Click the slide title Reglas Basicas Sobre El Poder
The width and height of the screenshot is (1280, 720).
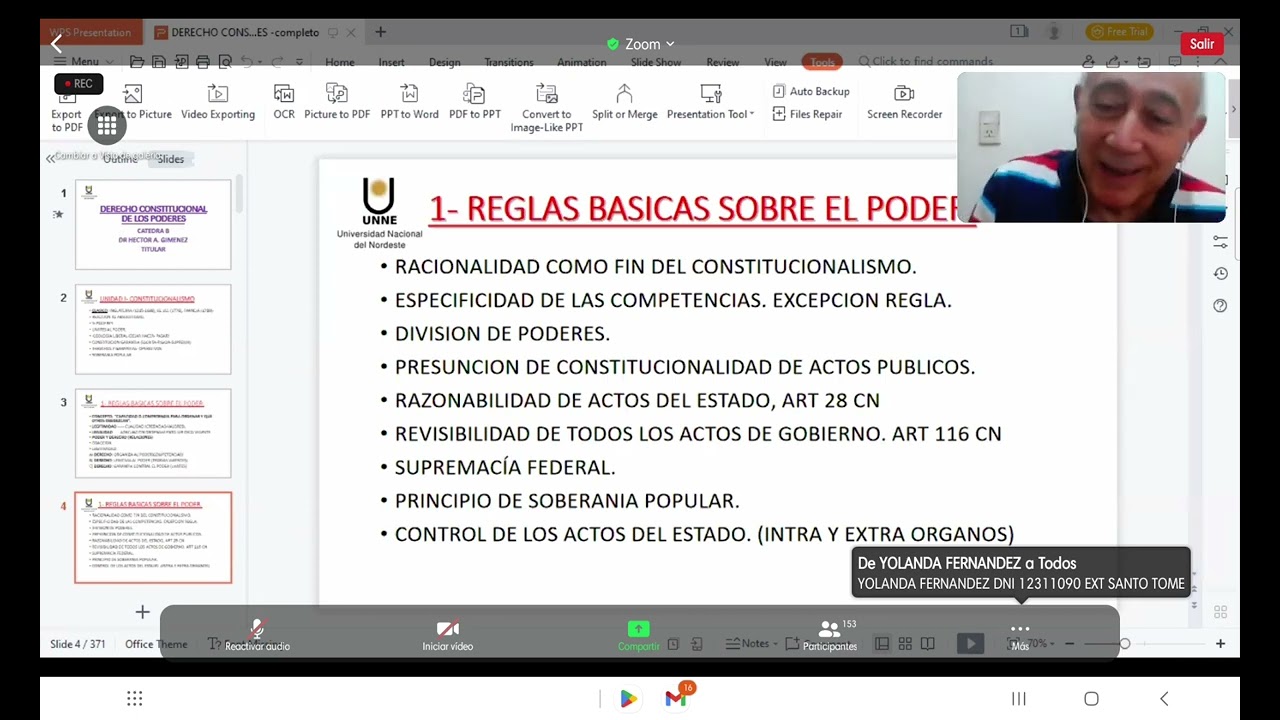[702, 208]
